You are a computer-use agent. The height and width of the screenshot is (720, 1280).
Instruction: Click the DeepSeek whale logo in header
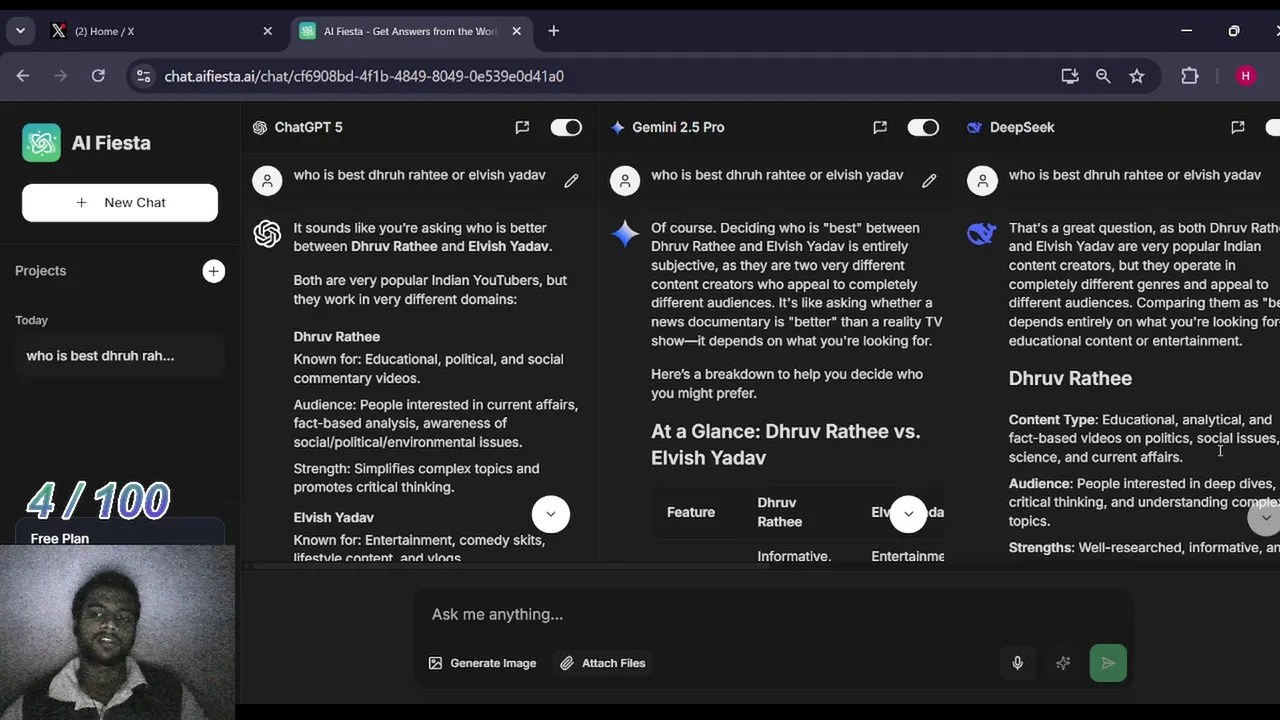coord(975,127)
